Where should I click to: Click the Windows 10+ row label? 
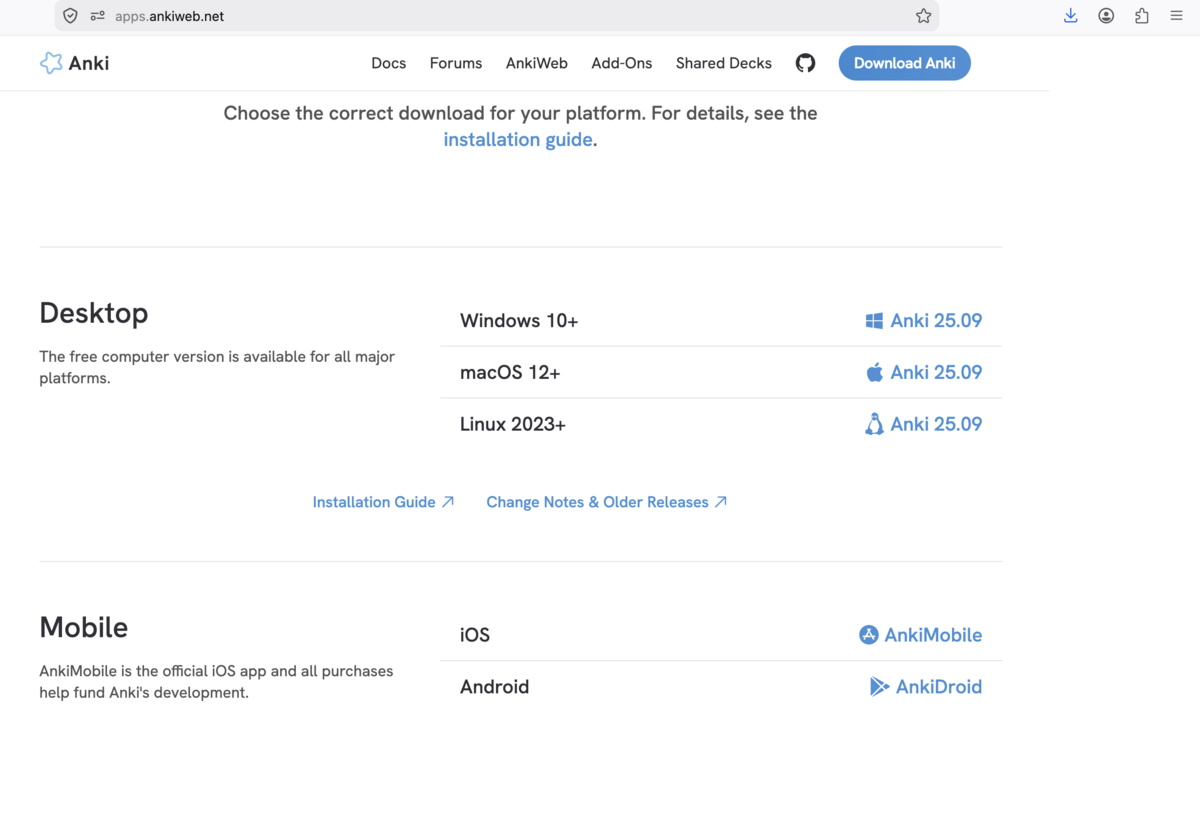[x=519, y=321]
